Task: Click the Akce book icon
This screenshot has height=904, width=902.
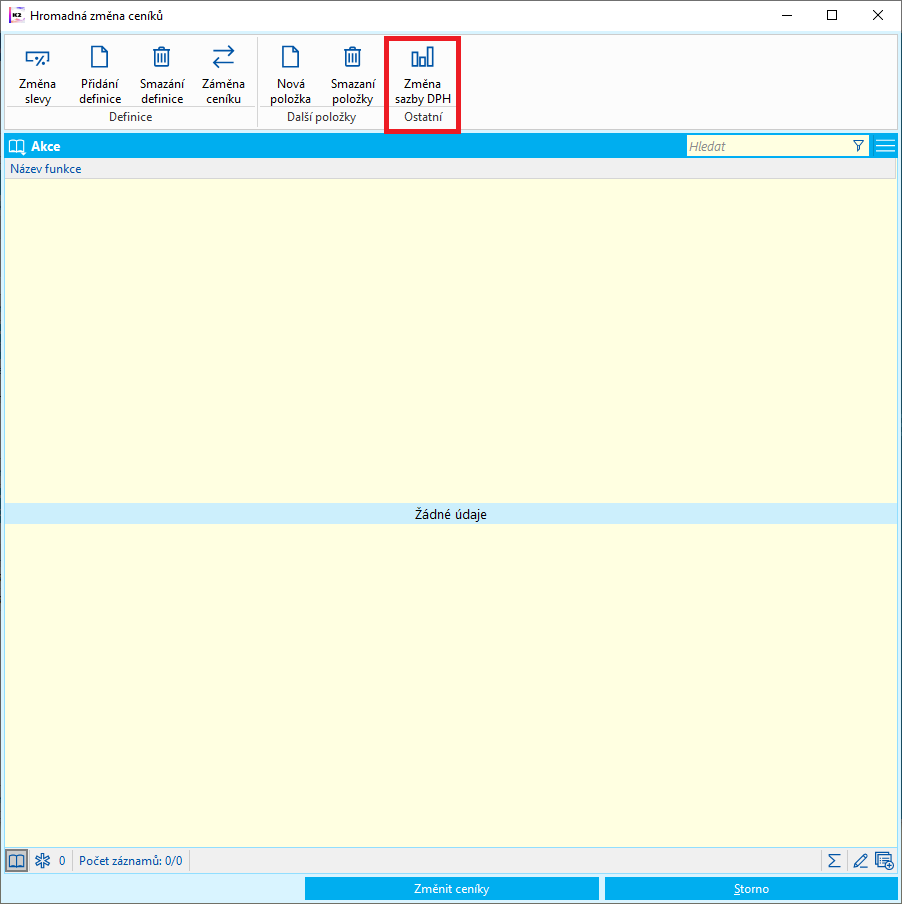Action: coord(17,146)
